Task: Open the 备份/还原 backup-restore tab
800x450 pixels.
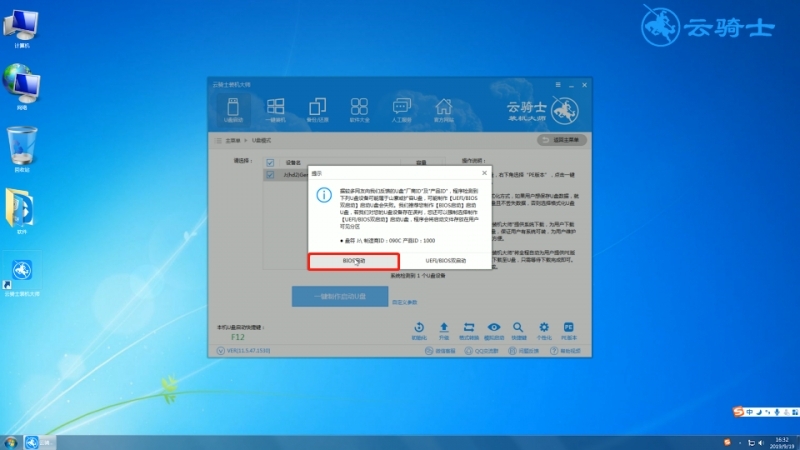Action: click(317, 110)
